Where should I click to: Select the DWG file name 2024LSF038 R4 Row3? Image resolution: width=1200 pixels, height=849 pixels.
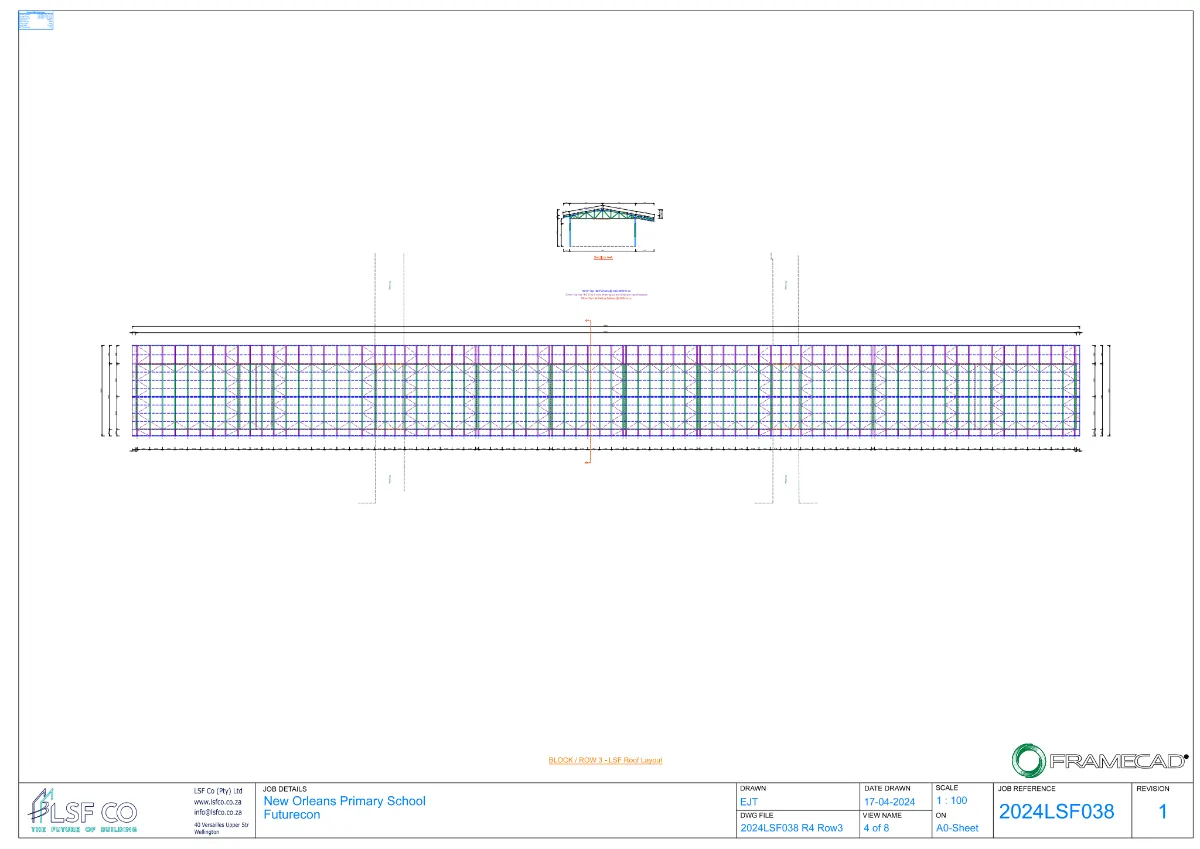pyautogui.click(x=792, y=827)
